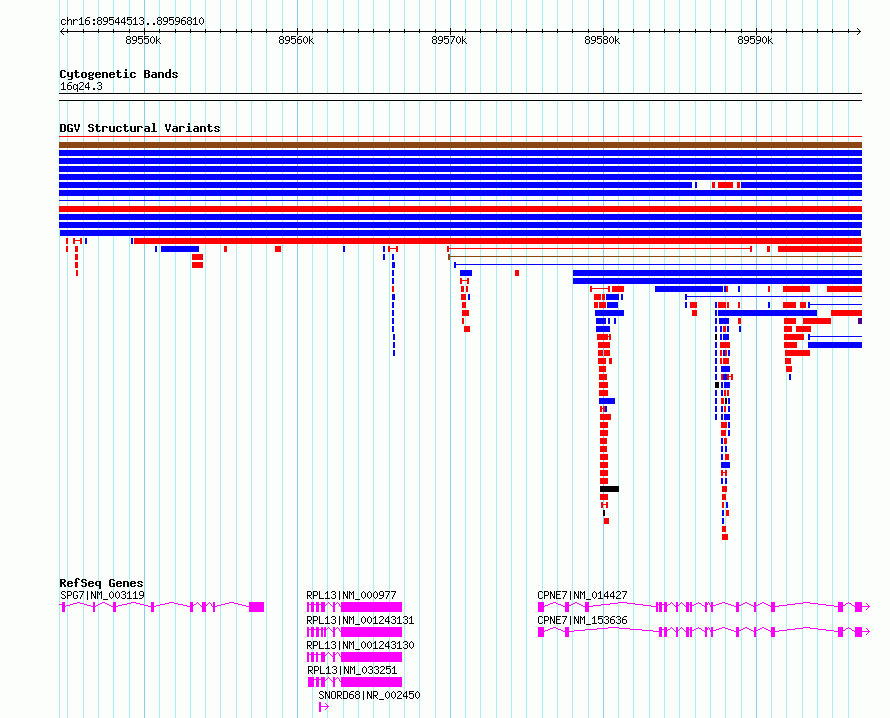Screen dimensions: 890x718
Task: Click the red segment inside the gapped blue variant
Action: coord(725,185)
